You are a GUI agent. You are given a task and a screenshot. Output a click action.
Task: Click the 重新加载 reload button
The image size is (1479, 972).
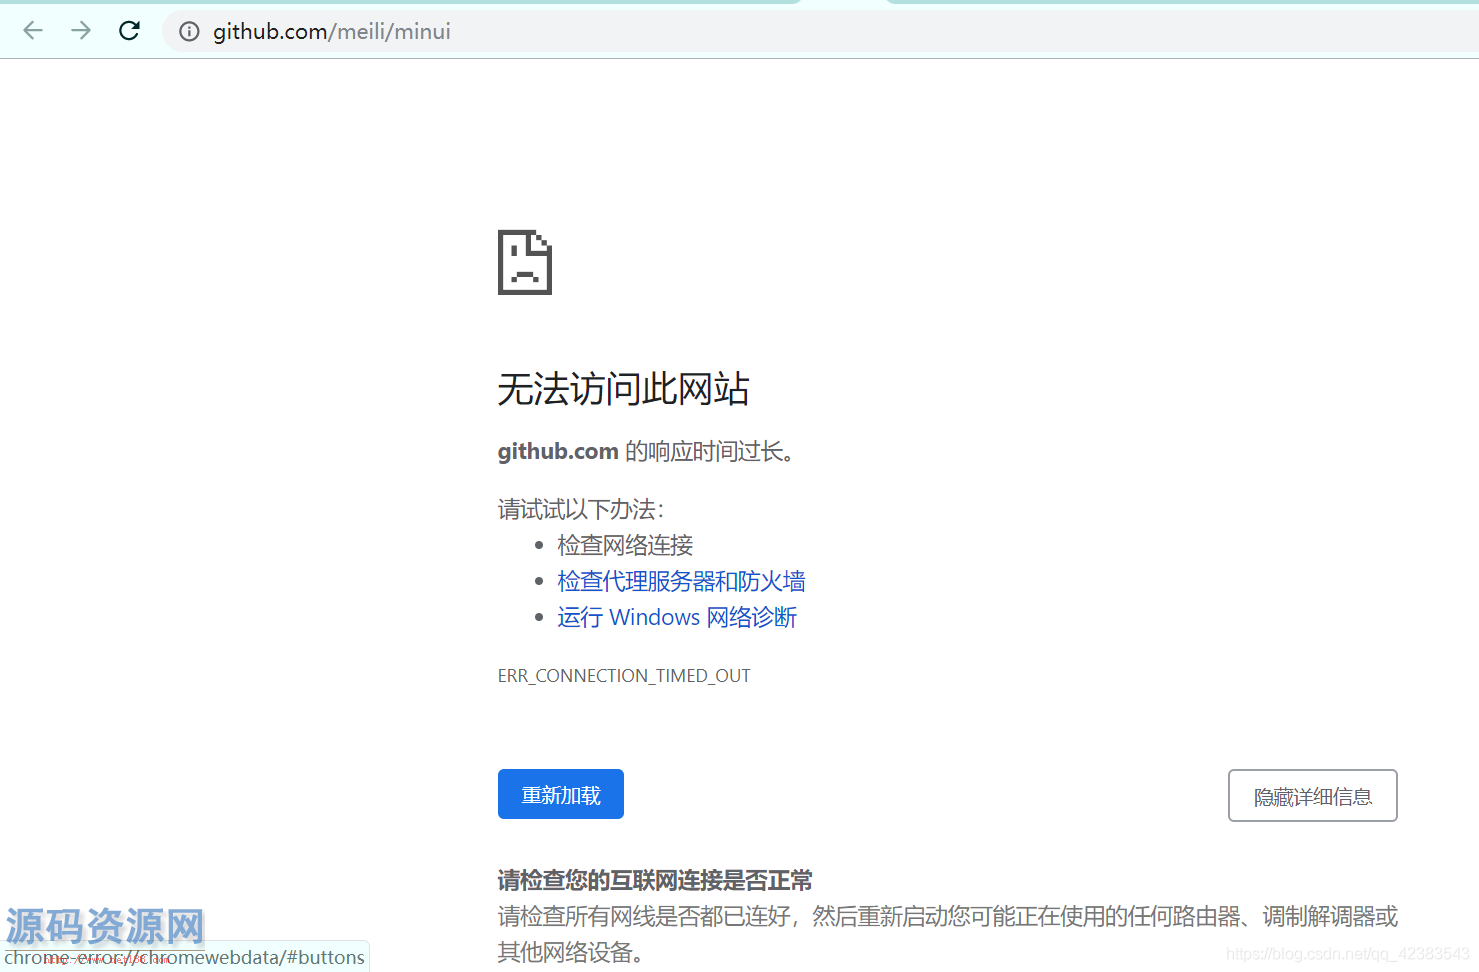[x=561, y=794]
